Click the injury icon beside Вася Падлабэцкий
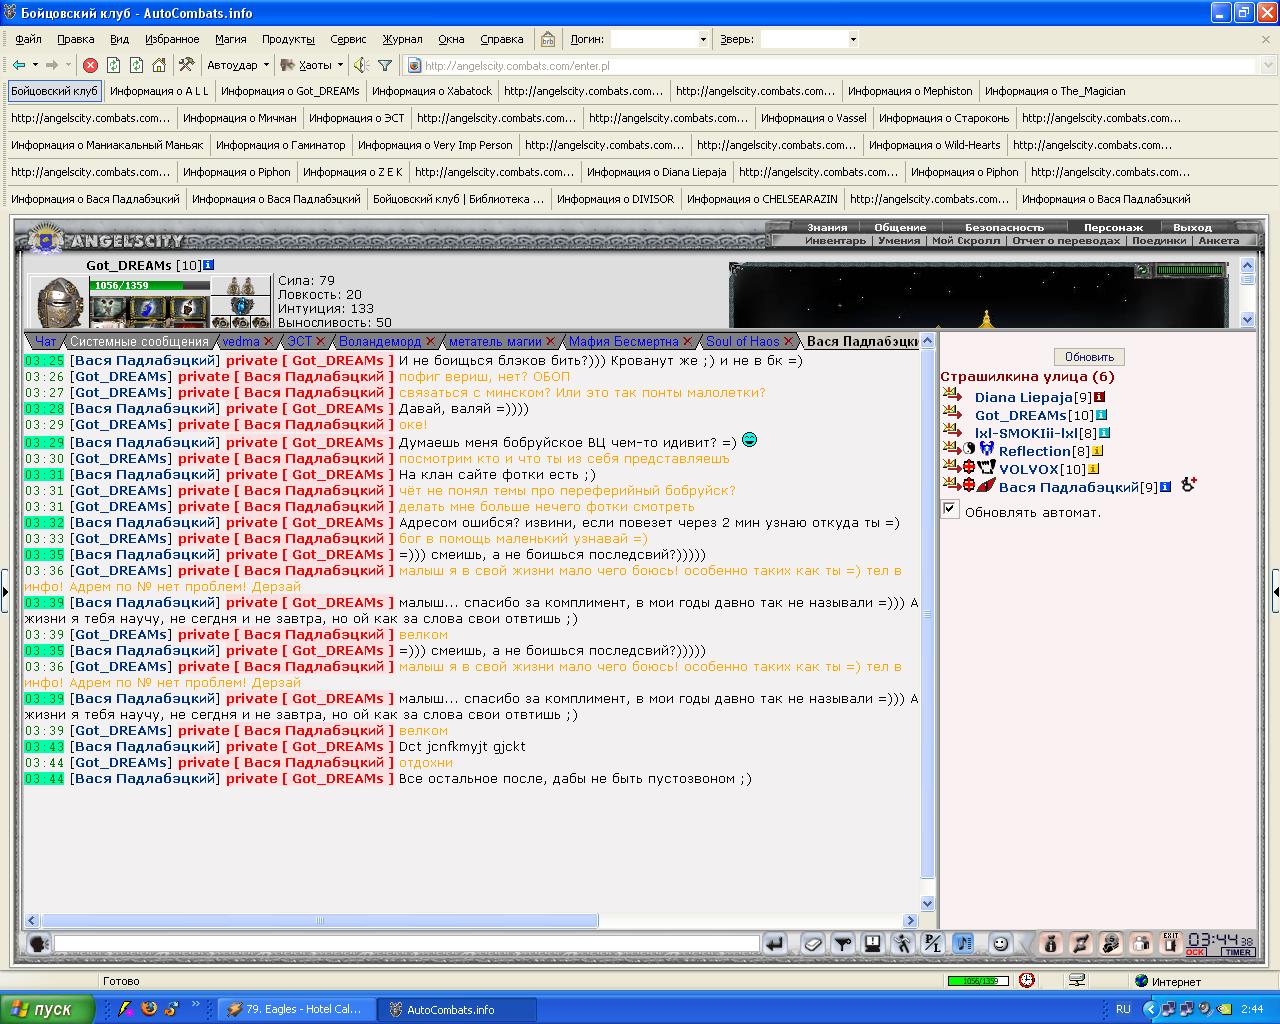 click(x=1189, y=484)
